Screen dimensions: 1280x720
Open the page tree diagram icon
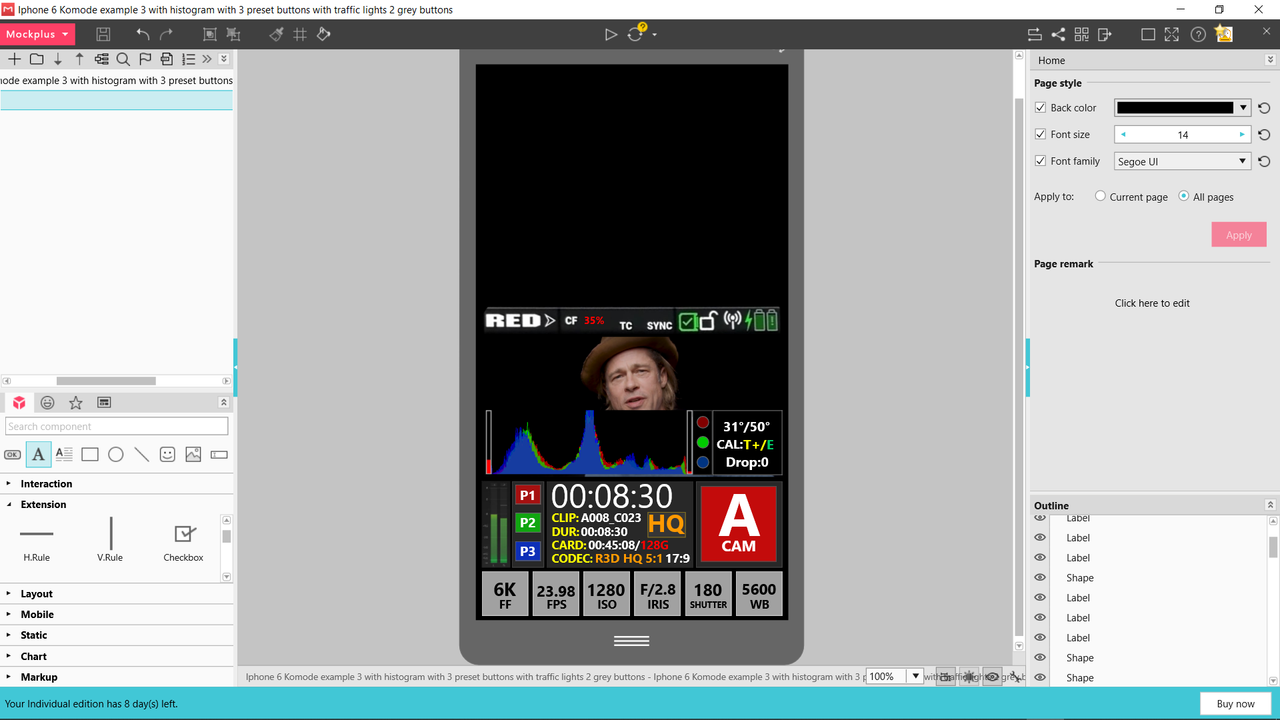(101, 59)
